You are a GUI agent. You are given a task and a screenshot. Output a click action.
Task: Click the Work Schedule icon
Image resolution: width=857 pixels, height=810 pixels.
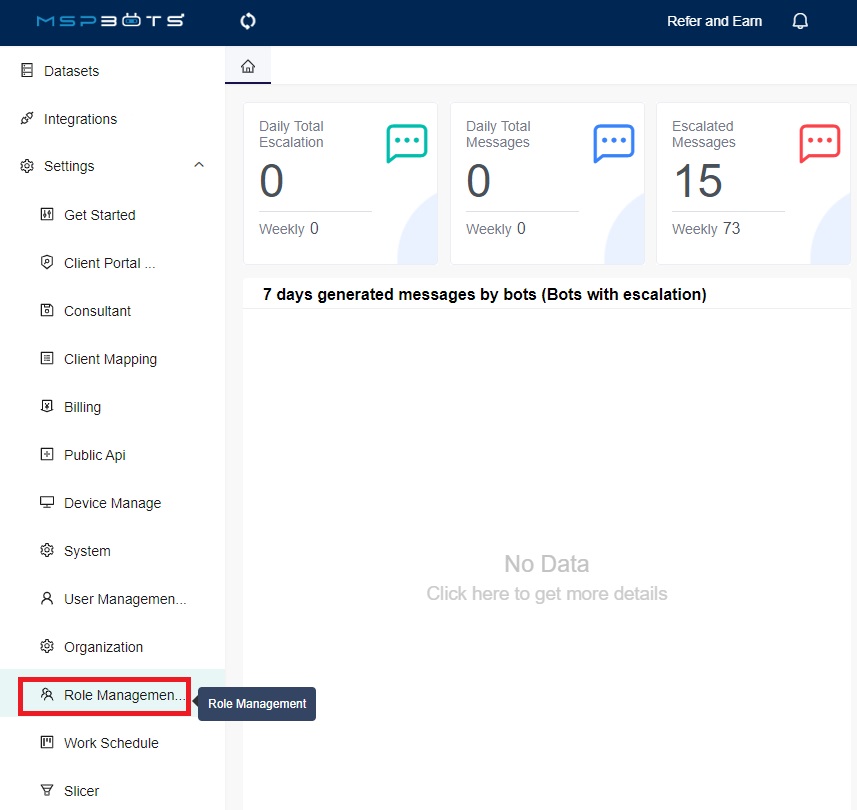[x=47, y=742]
